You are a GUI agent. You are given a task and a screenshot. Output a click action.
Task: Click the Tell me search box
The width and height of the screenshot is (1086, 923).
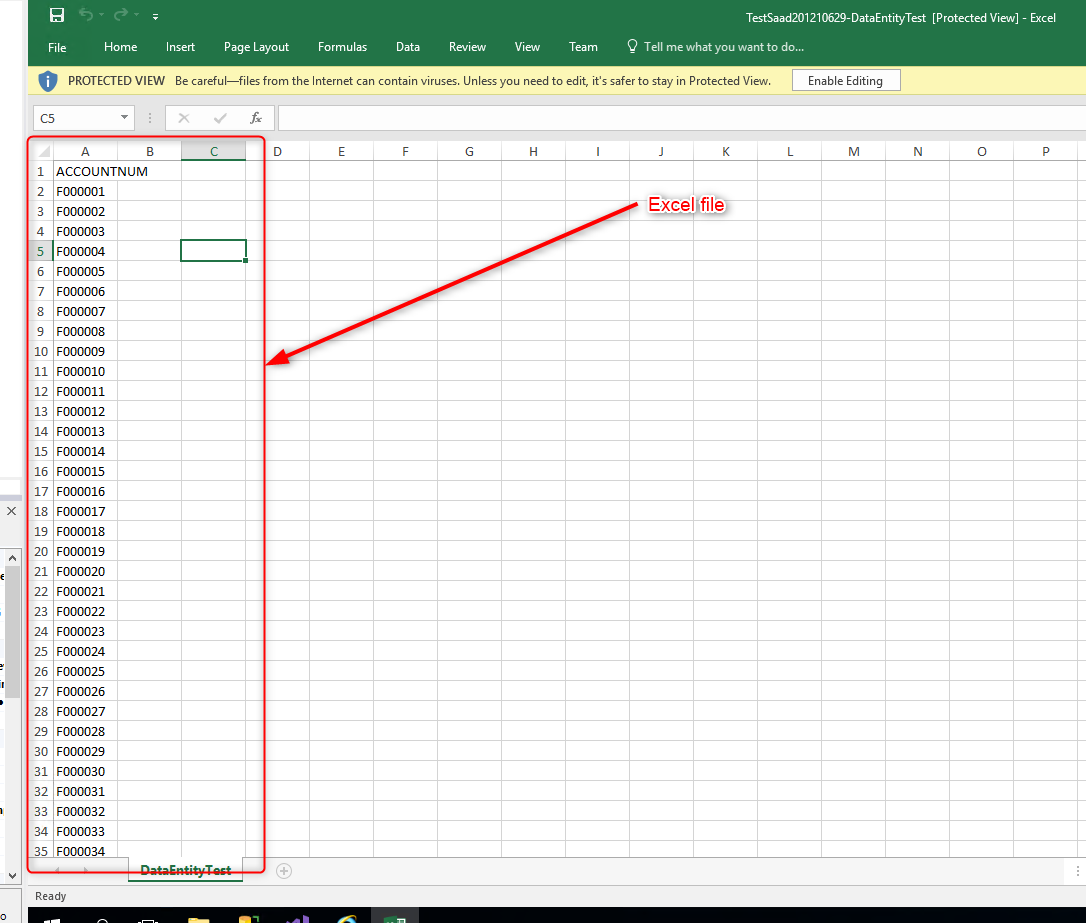pyautogui.click(x=723, y=47)
